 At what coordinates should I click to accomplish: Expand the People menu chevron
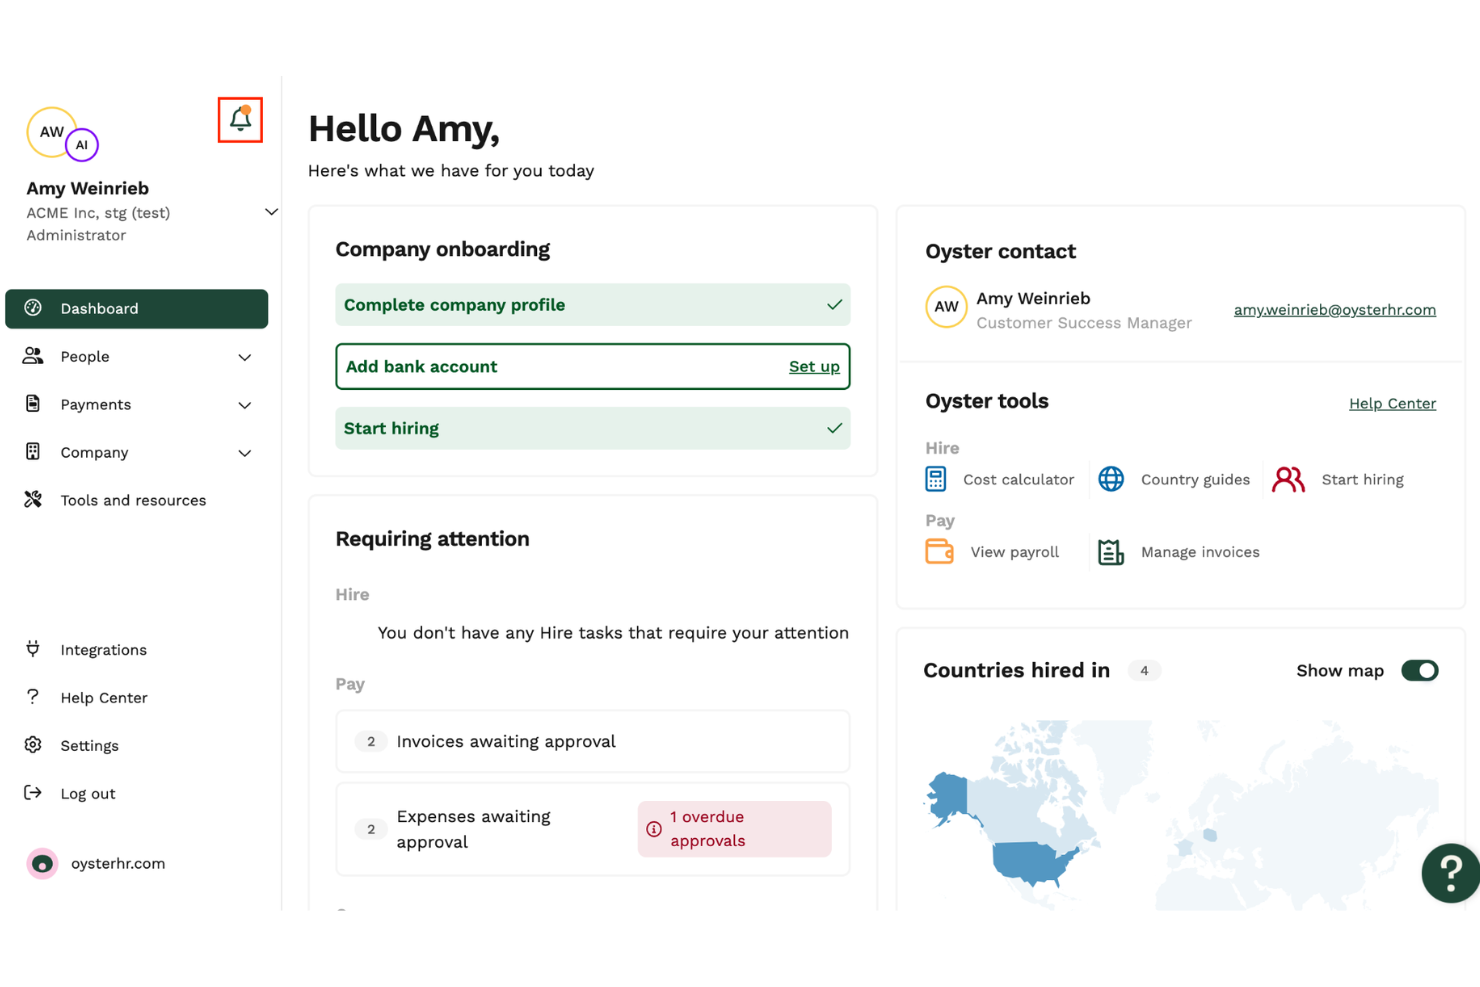(x=245, y=357)
